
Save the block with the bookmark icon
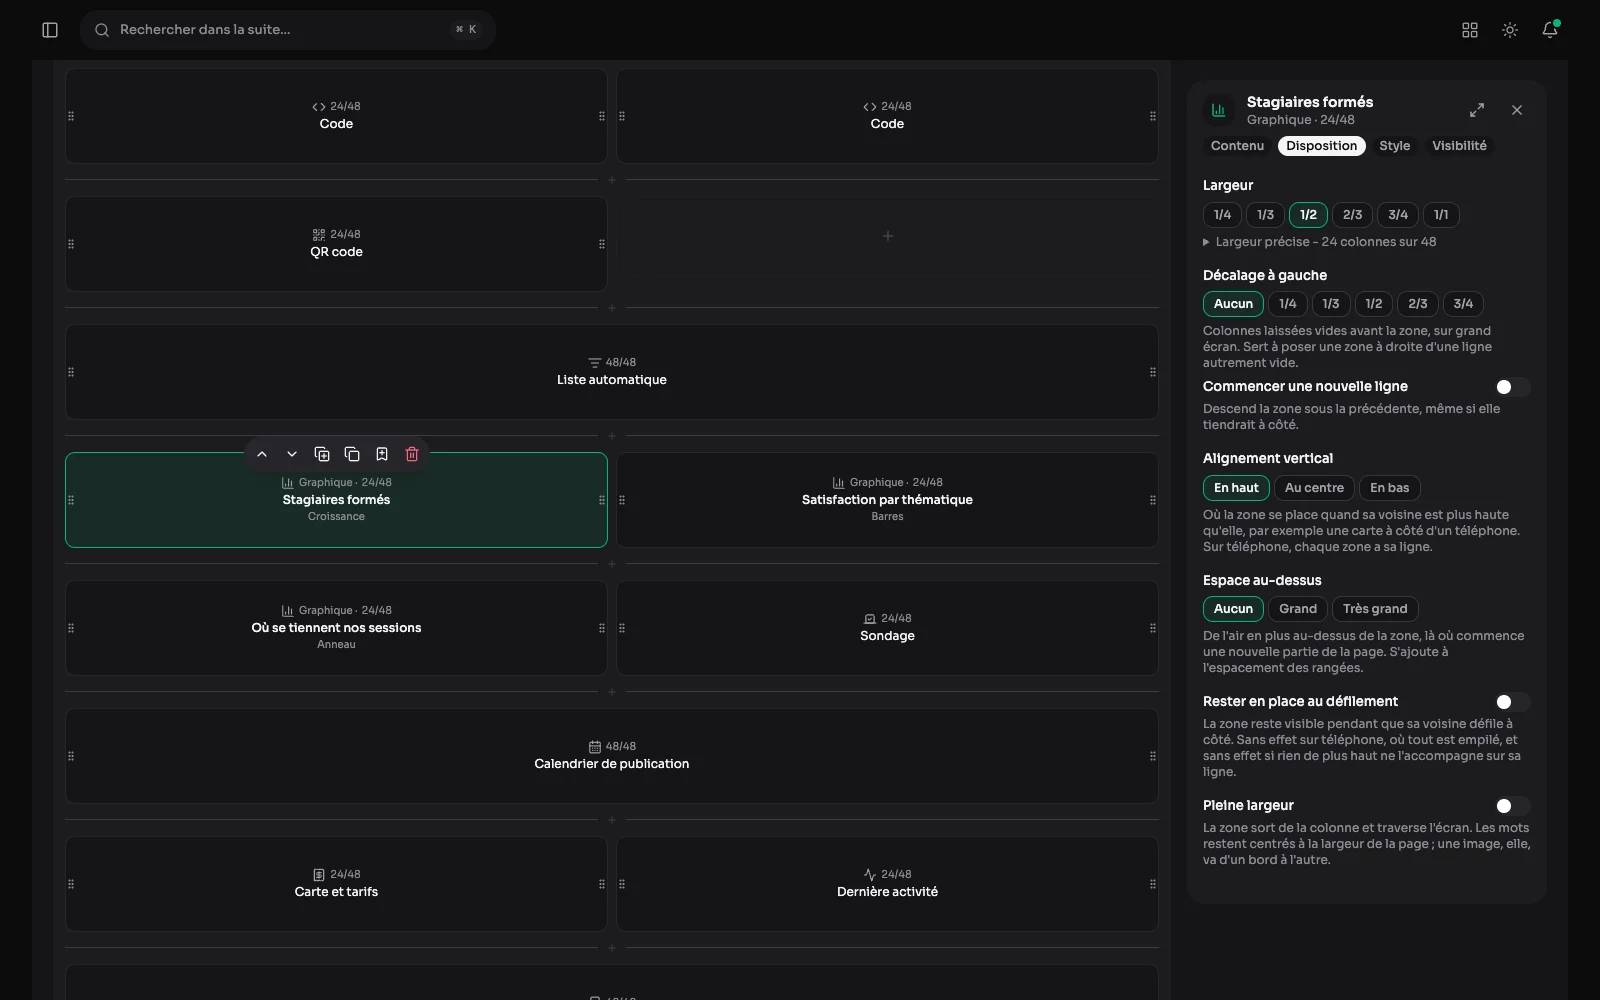tap(382, 454)
